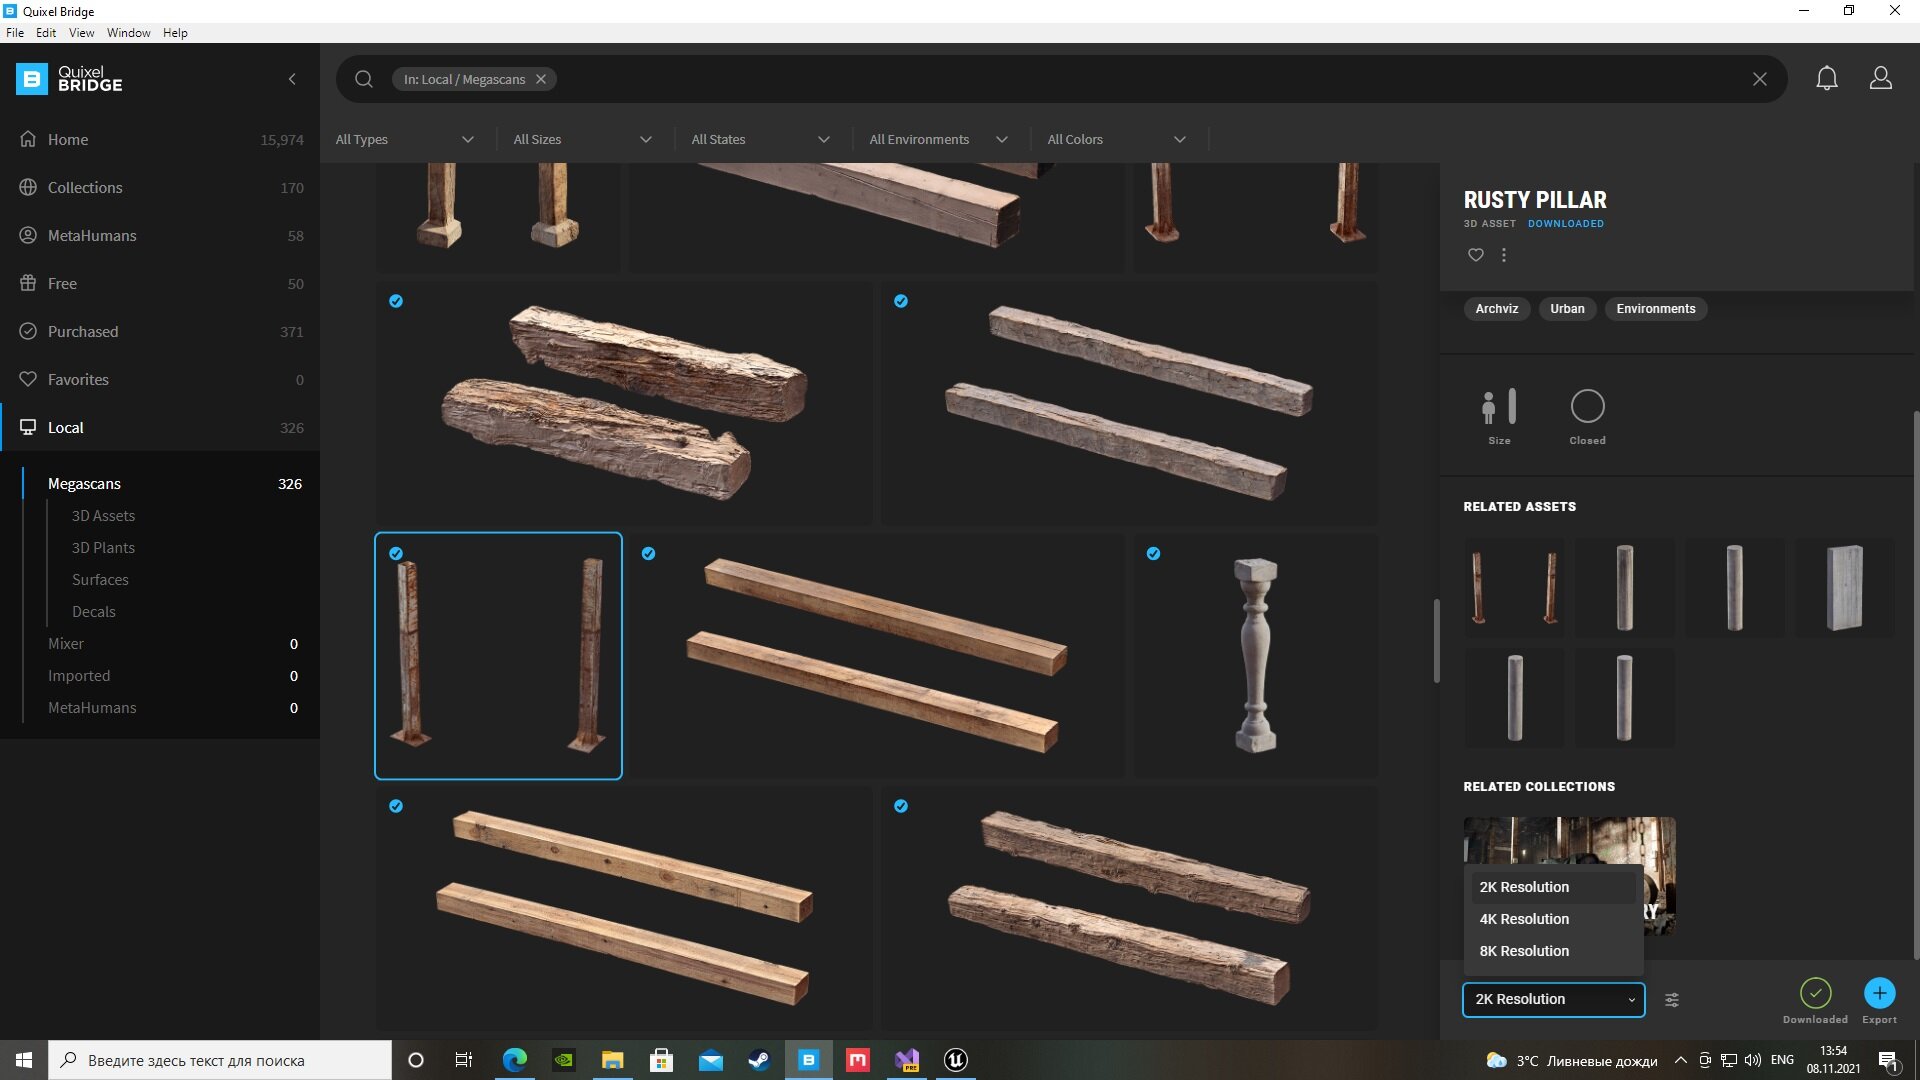Open Collections in the sidebar
1920x1080 pixels.
pyautogui.click(x=160, y=187)
